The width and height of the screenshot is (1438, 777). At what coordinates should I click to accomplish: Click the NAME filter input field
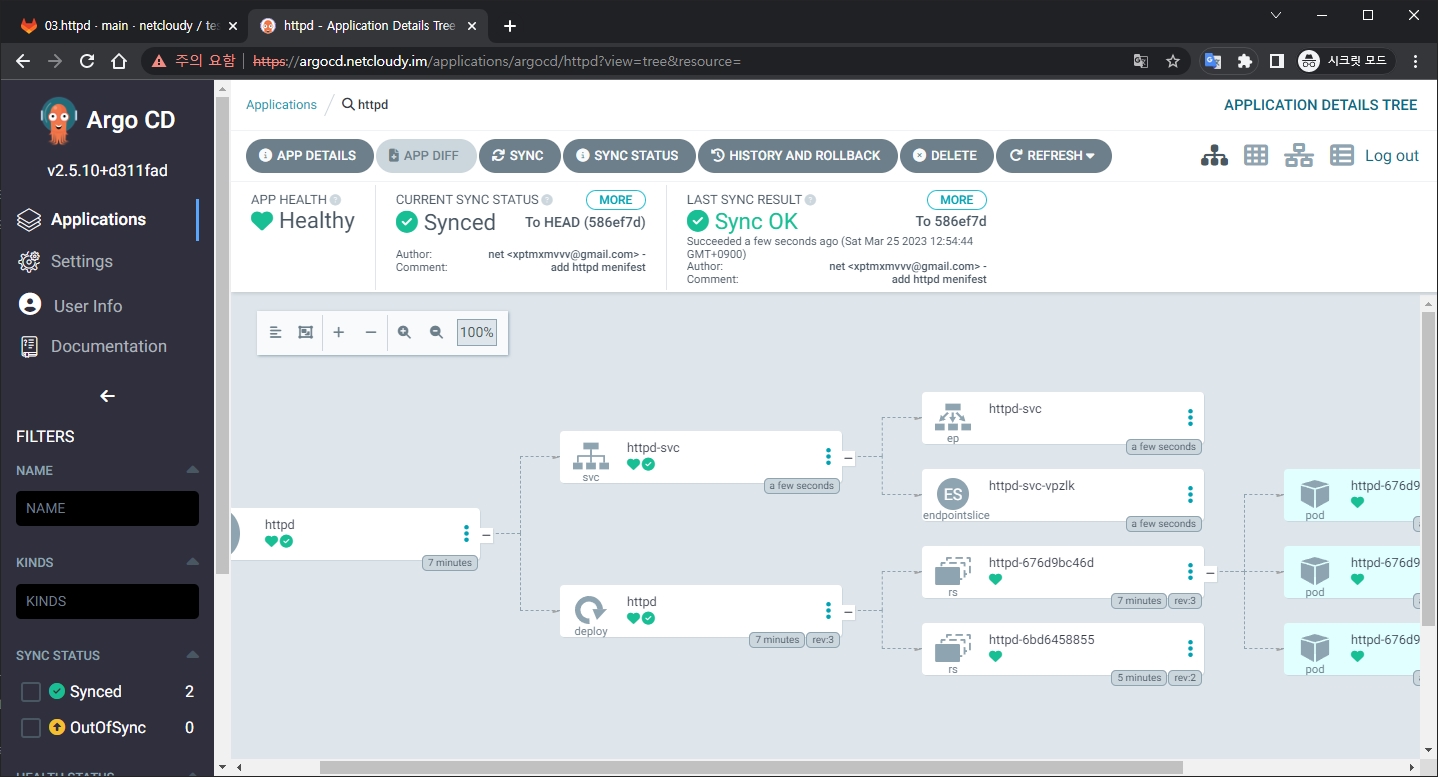(107, 508)
